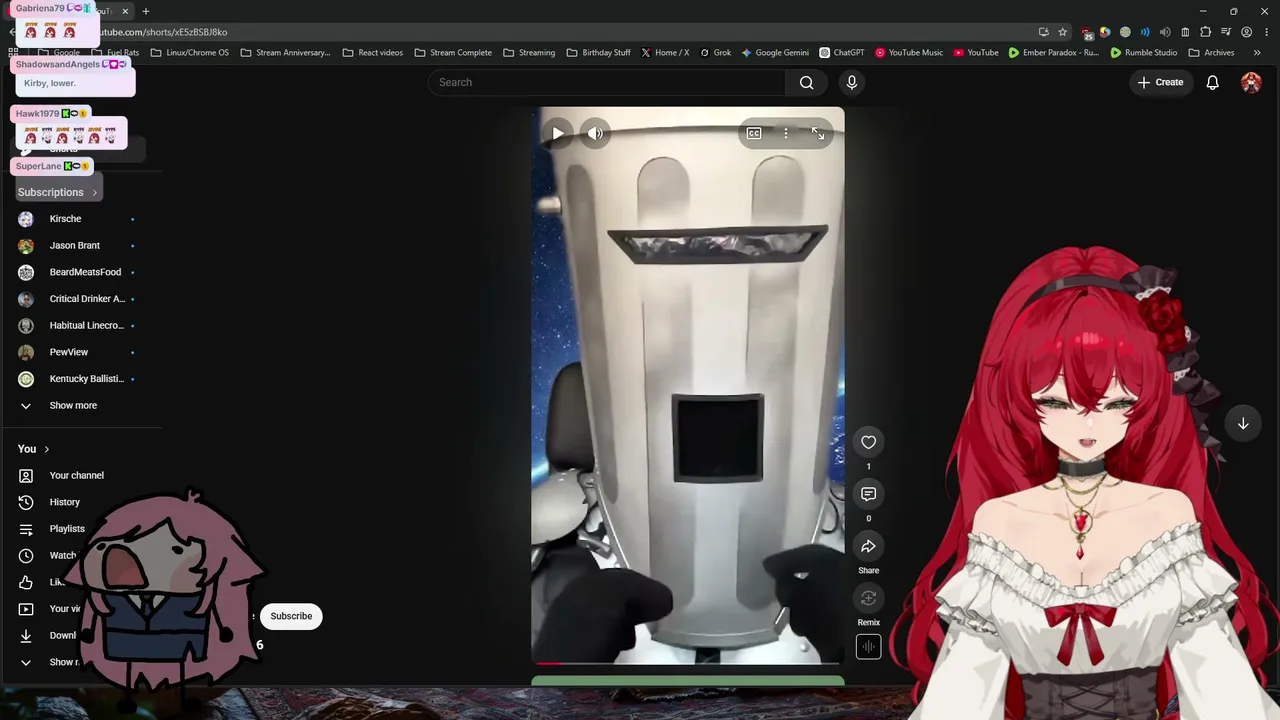Screen dimensions: 1280x720
Task: Open Fuel Rats bookmark folder
Action: (x=116, y=53)
